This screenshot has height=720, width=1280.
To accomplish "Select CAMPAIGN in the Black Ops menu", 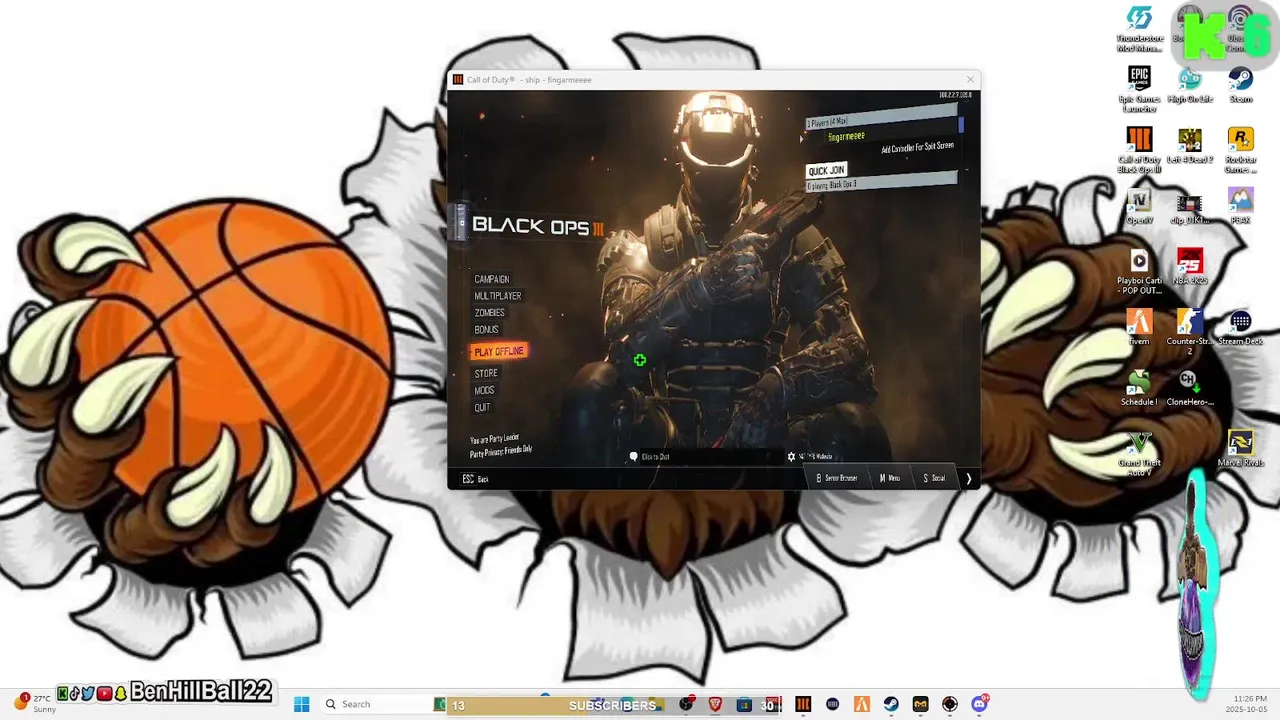I will pyautogui.click(x=491, y=279).
